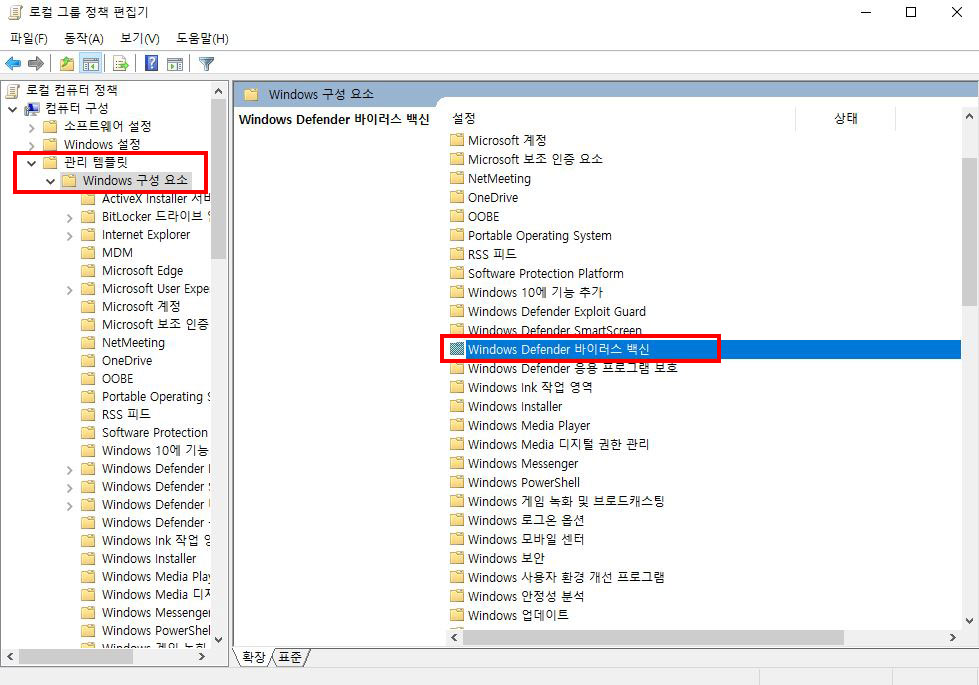Click Windows Ink 작업 영역 folder icon
The image size is (979, 685).
pyautogui.click(x=457, y=387)
